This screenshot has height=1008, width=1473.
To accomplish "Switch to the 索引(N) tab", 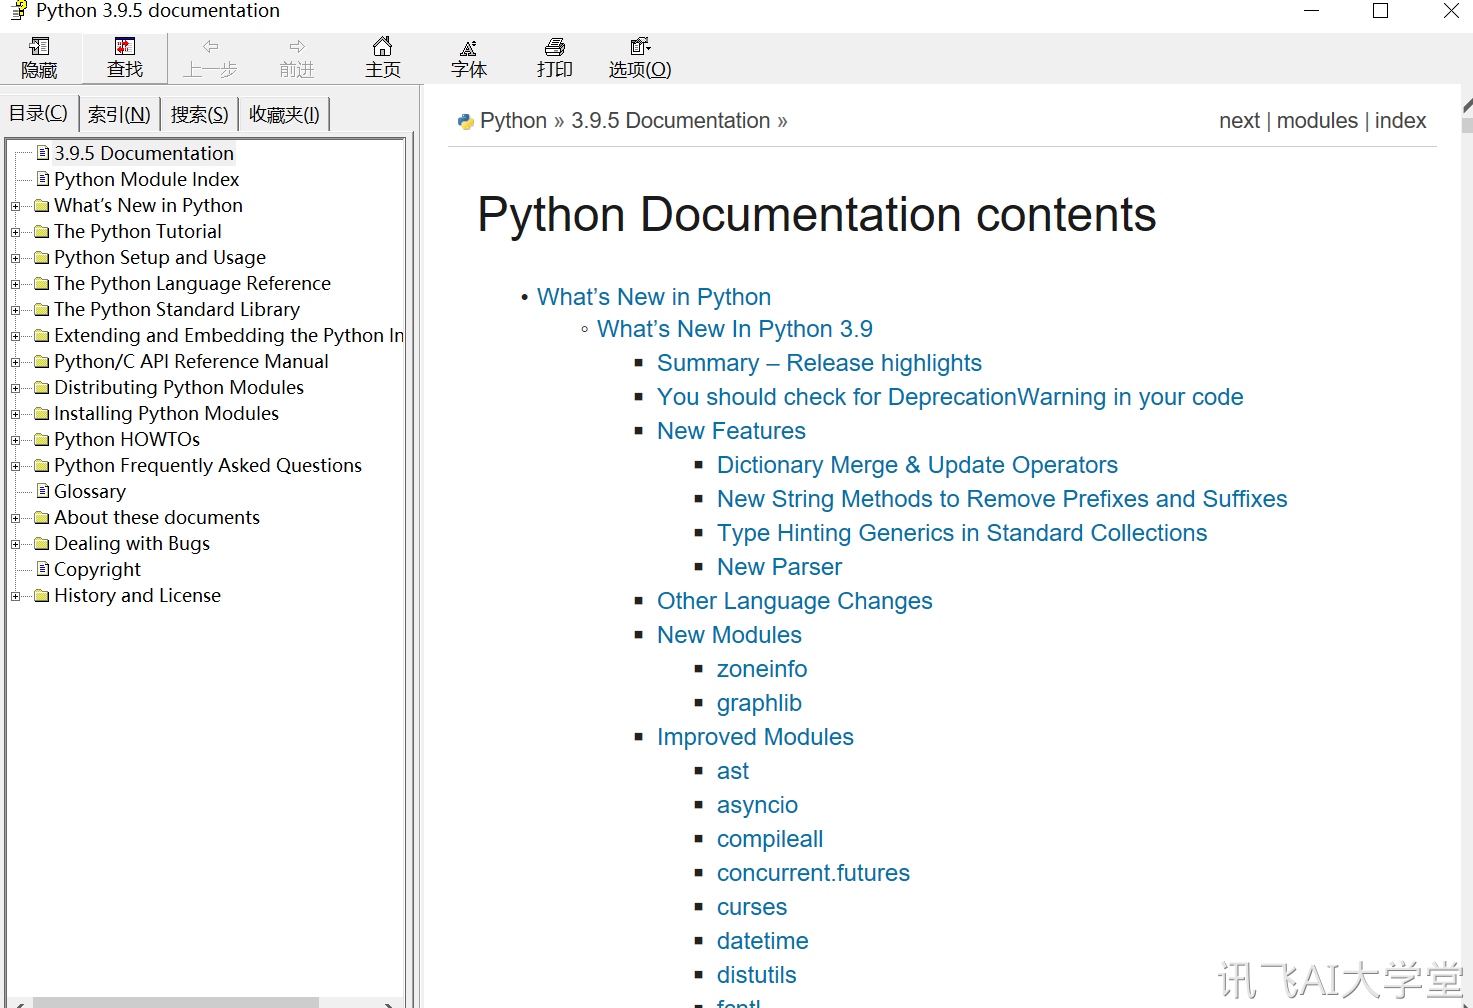I will click(x=119, y=114).
